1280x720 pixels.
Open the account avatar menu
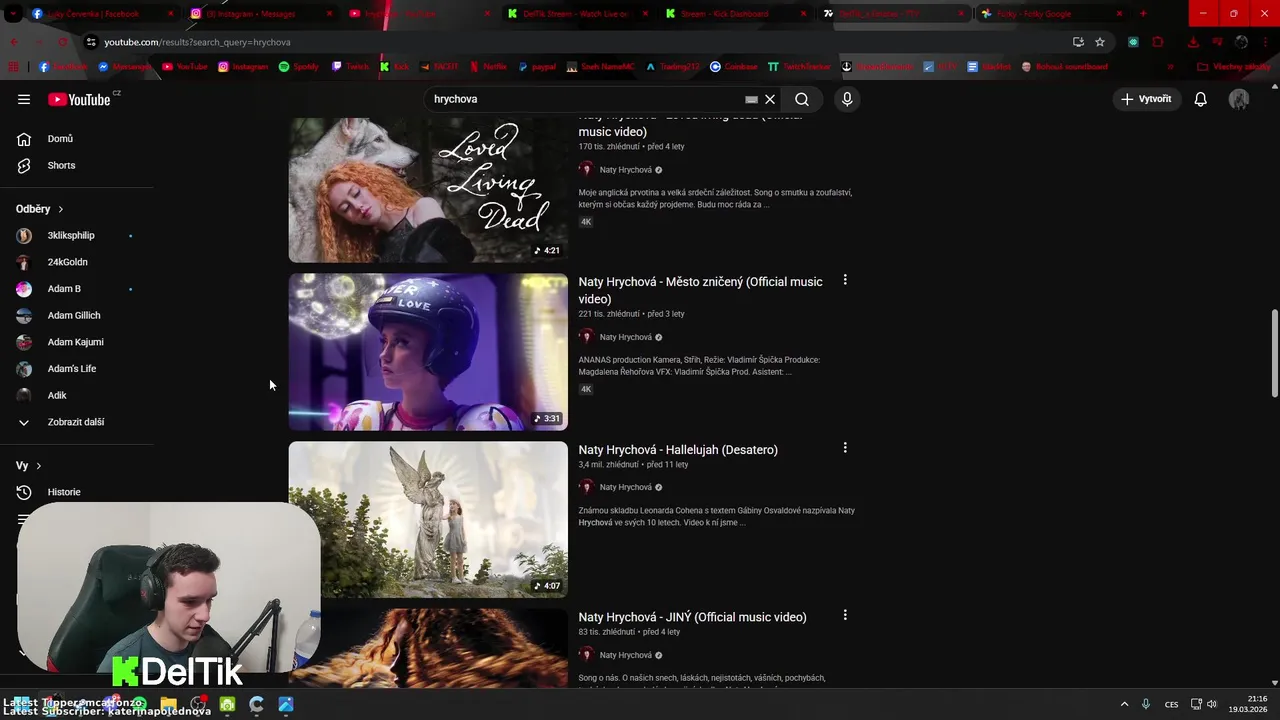pos(1239,99)
